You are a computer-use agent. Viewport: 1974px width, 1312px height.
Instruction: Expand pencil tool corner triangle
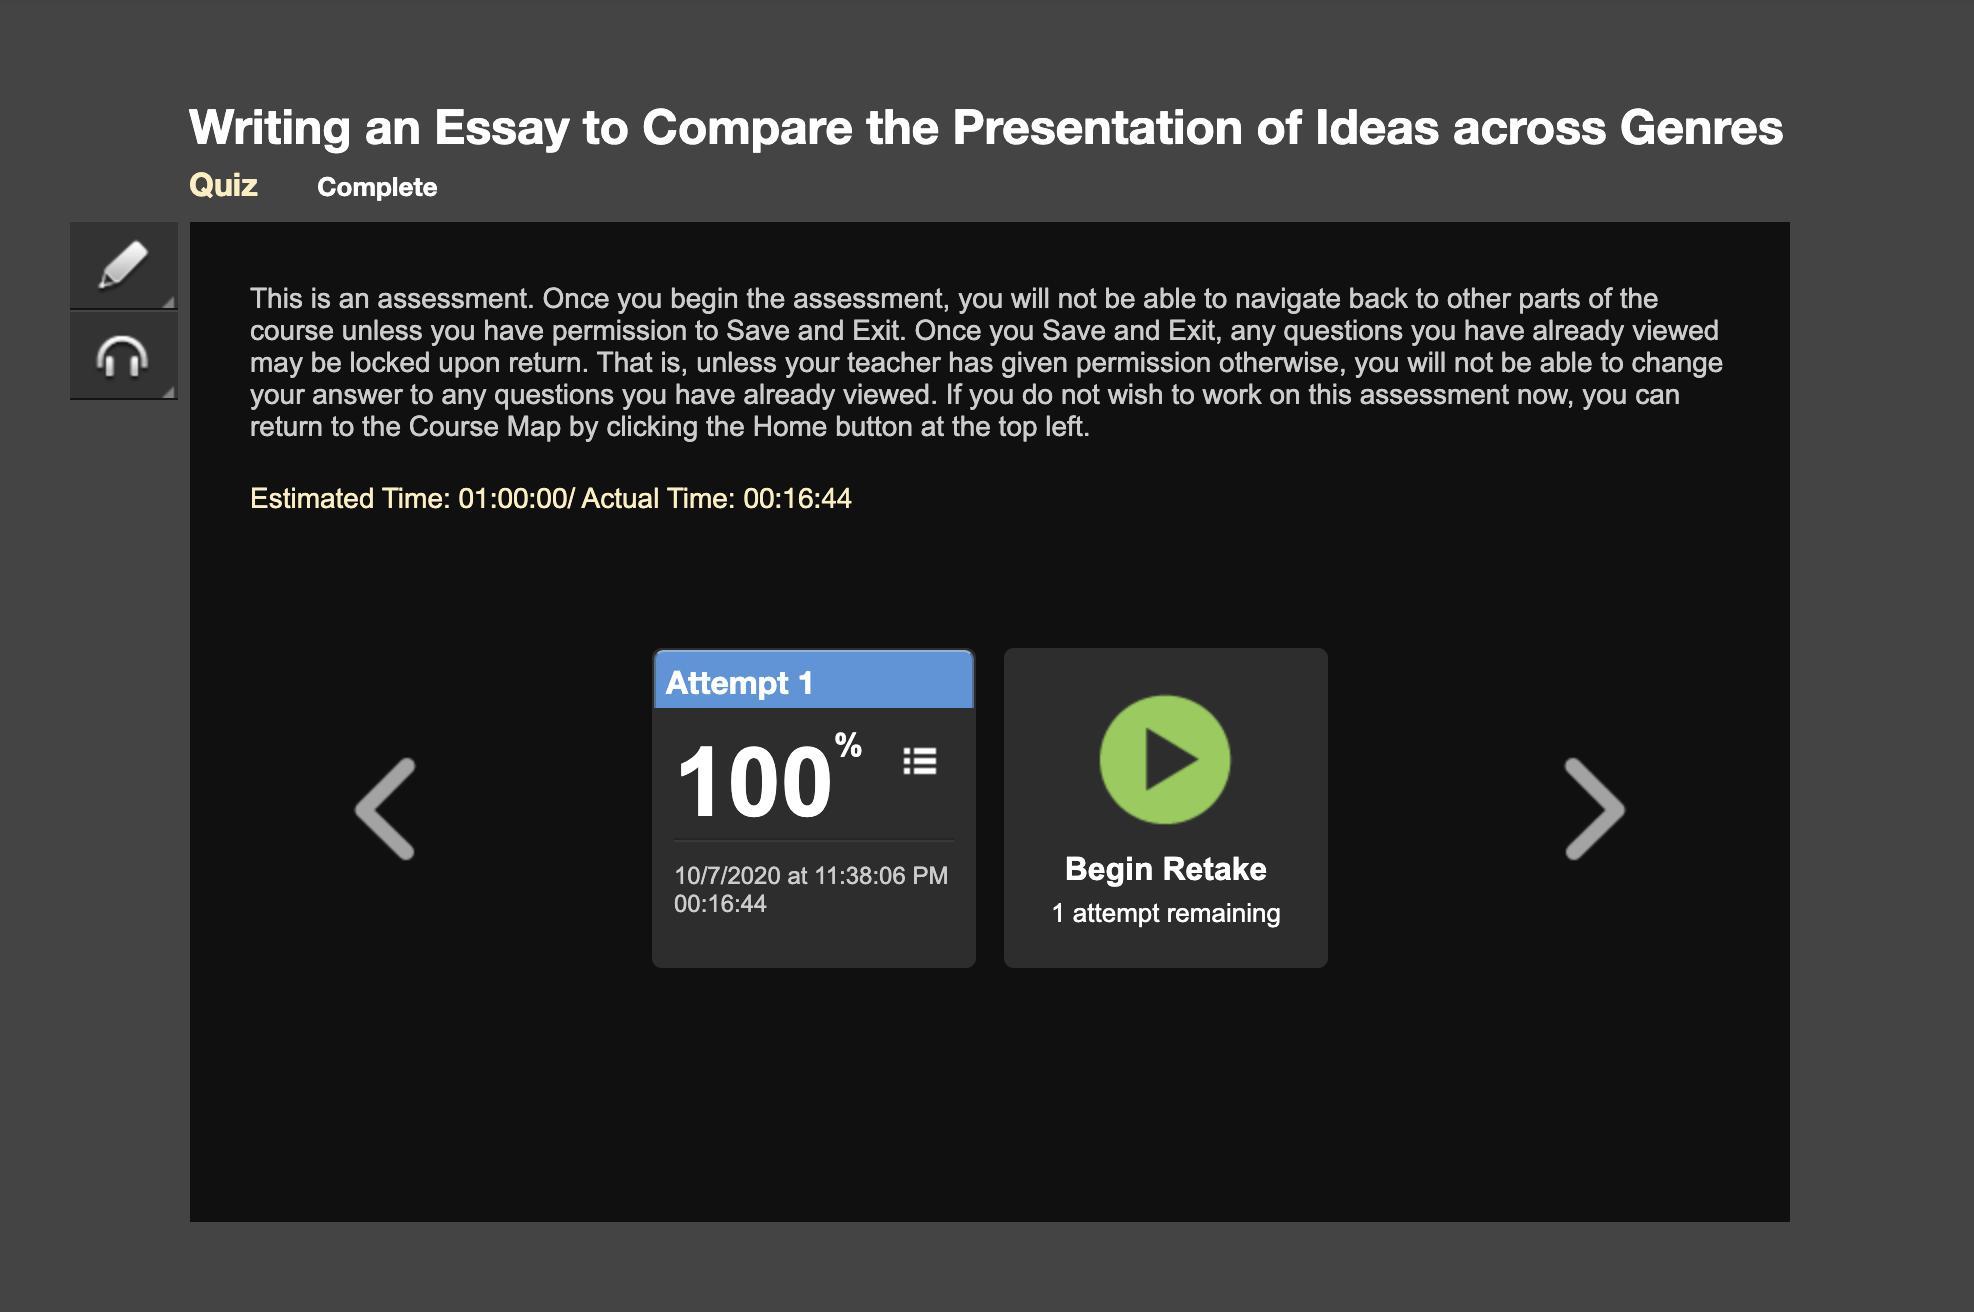pos(169,301)
